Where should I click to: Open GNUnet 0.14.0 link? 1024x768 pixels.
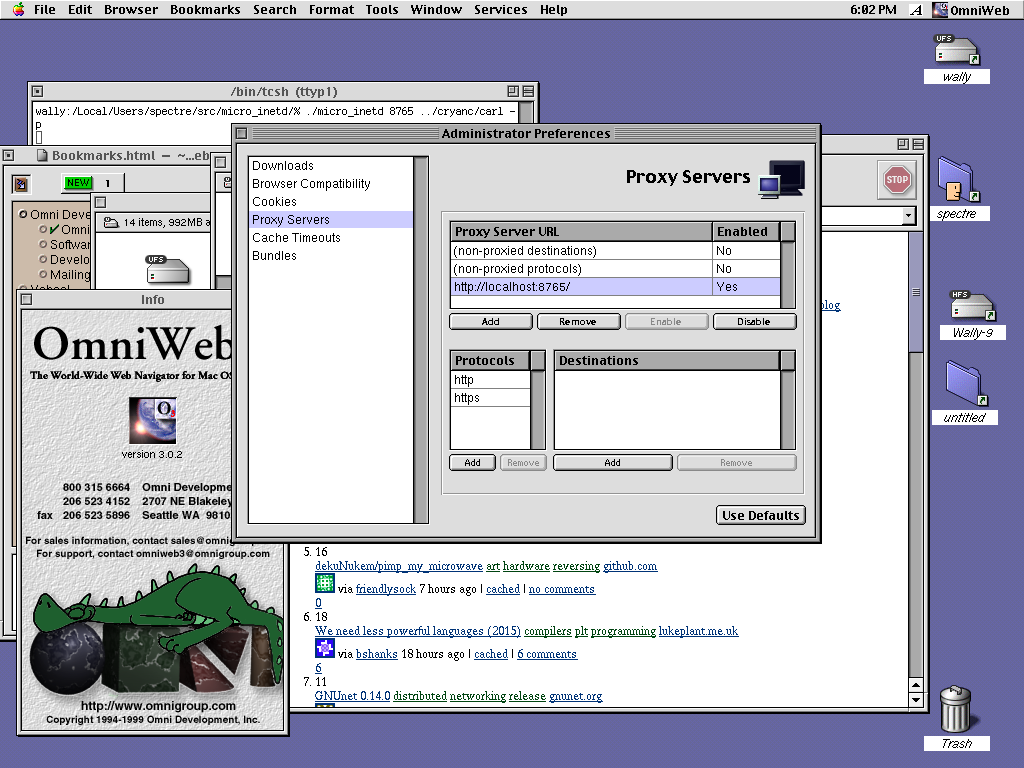click(x=352, y=696)
